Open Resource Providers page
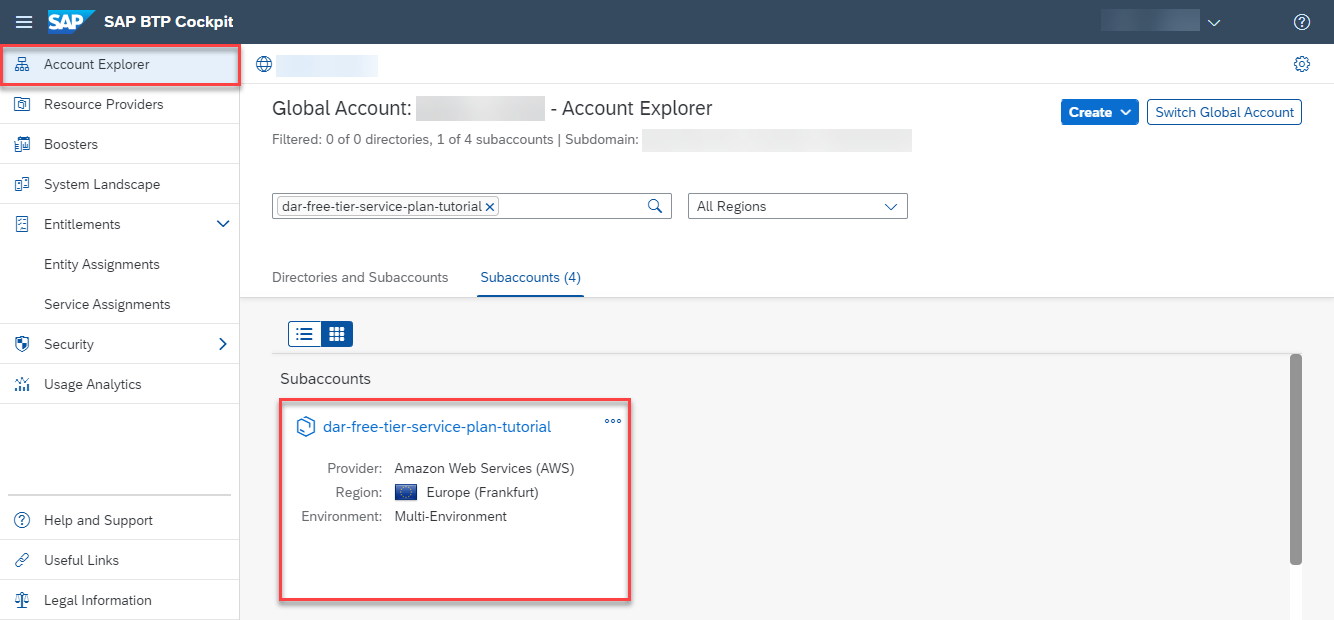 coord(120,104)
